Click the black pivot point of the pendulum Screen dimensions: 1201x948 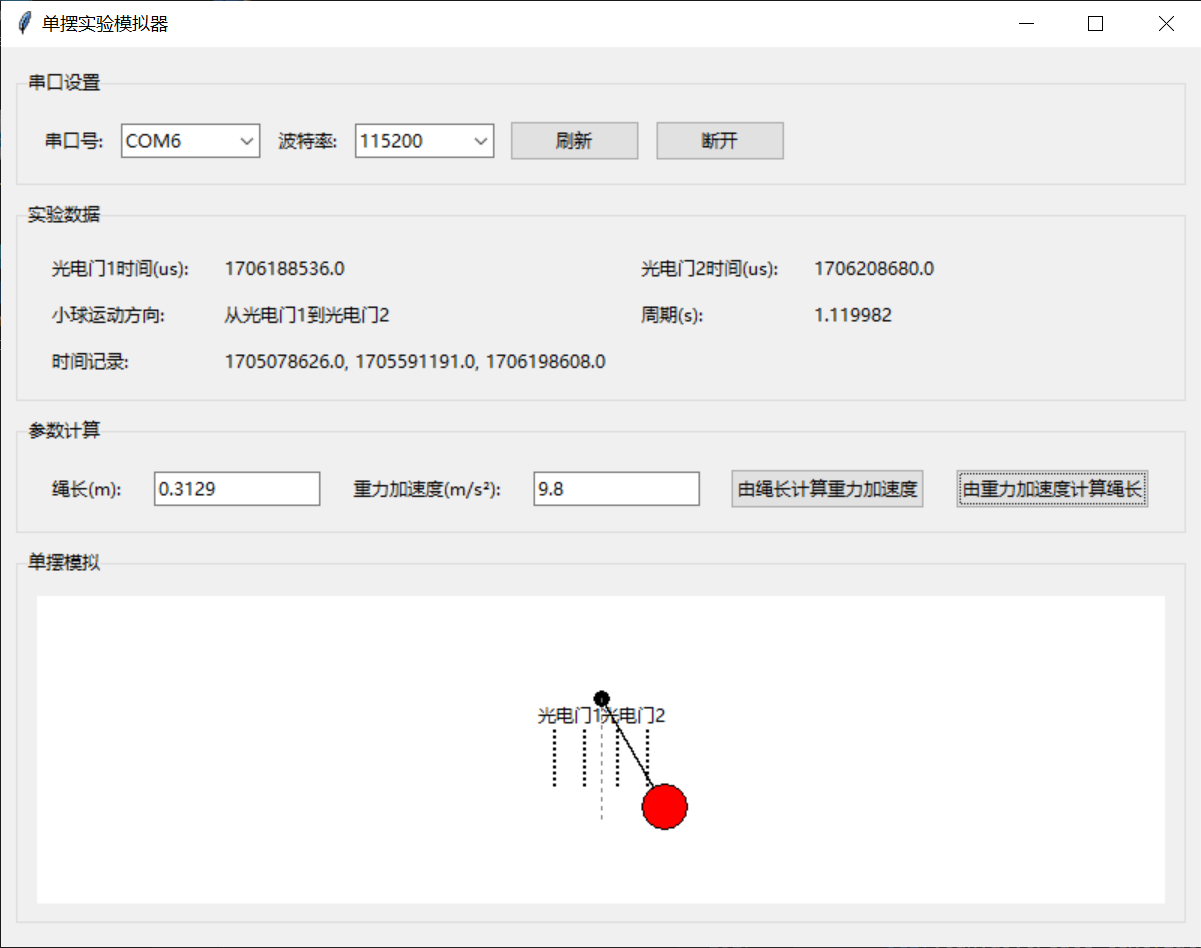point(601,698)
